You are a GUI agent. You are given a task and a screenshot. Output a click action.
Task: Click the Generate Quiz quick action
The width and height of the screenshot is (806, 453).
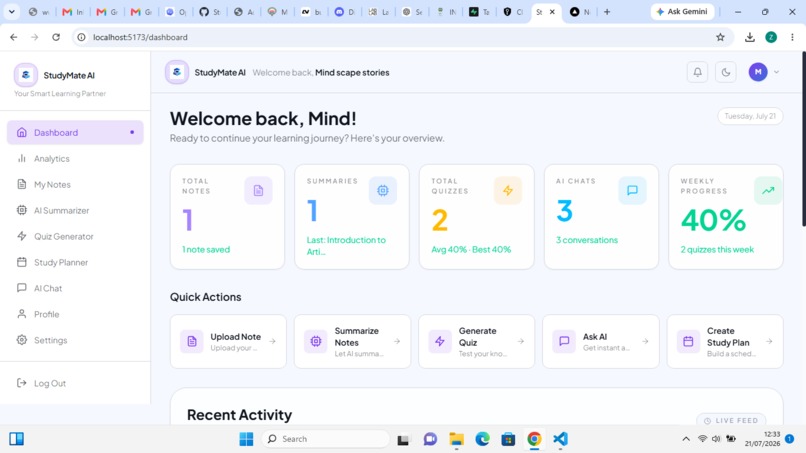click(x=477, y=341)
